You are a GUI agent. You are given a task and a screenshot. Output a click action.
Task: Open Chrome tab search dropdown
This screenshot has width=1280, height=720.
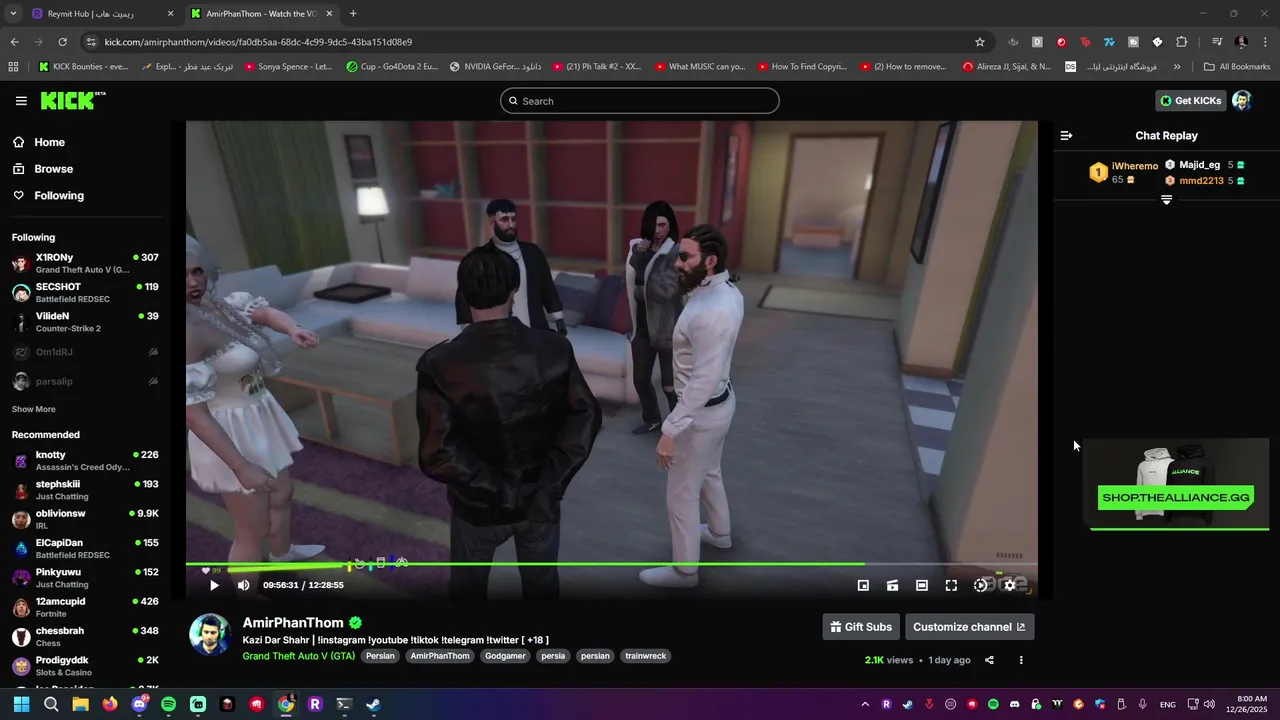pos(13,14)
